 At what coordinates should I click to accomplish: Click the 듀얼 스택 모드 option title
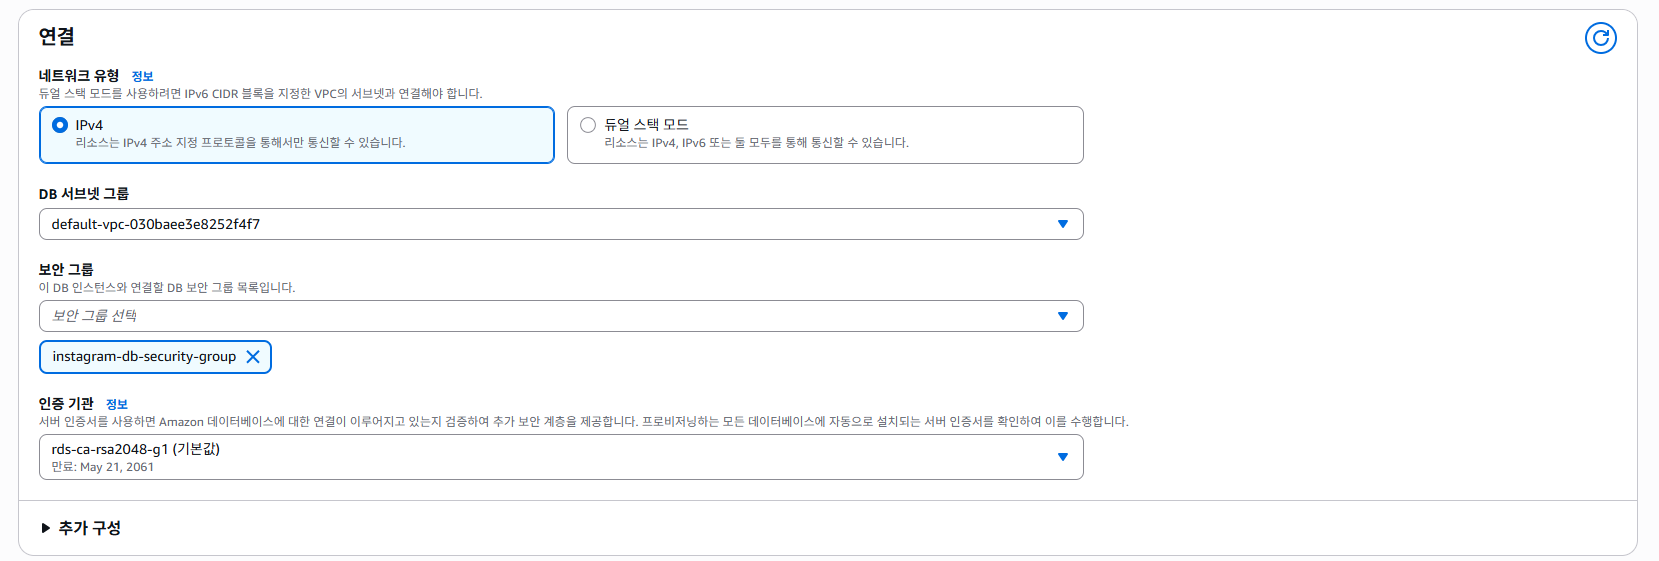pos(646,125)
